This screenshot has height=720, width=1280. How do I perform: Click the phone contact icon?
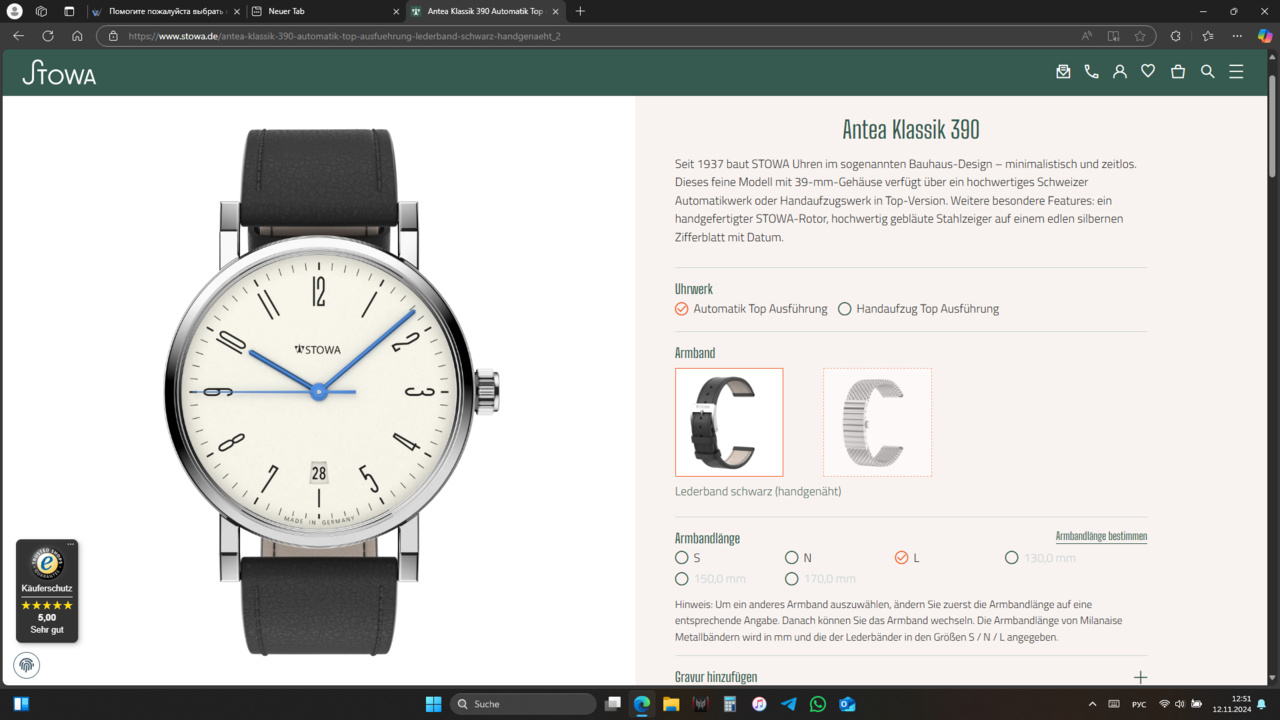1091,72
